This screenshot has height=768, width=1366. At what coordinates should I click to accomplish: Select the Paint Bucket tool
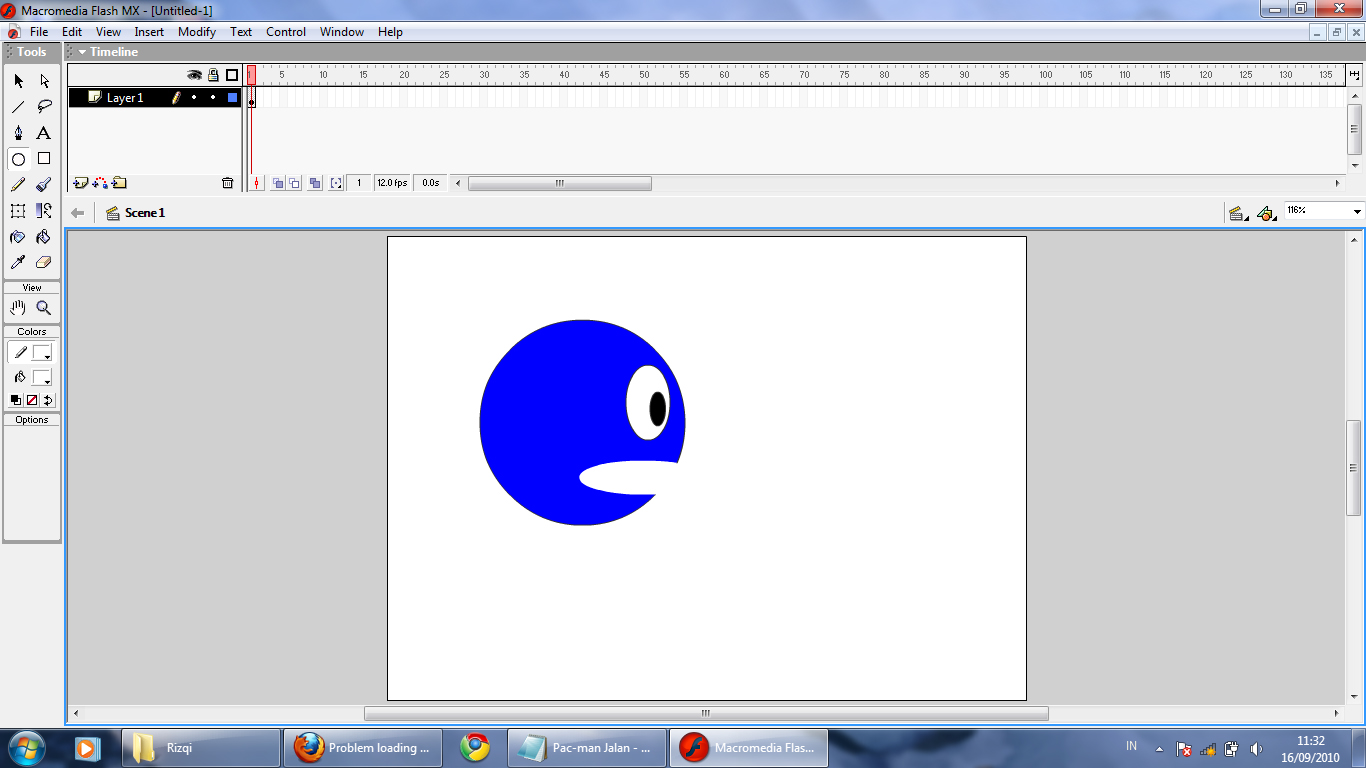coord(44,237)
